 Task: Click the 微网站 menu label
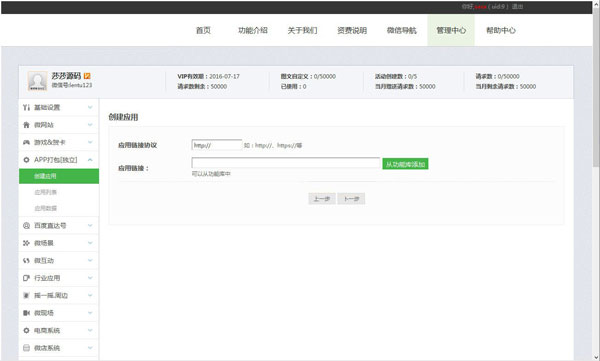click(44, 125)
